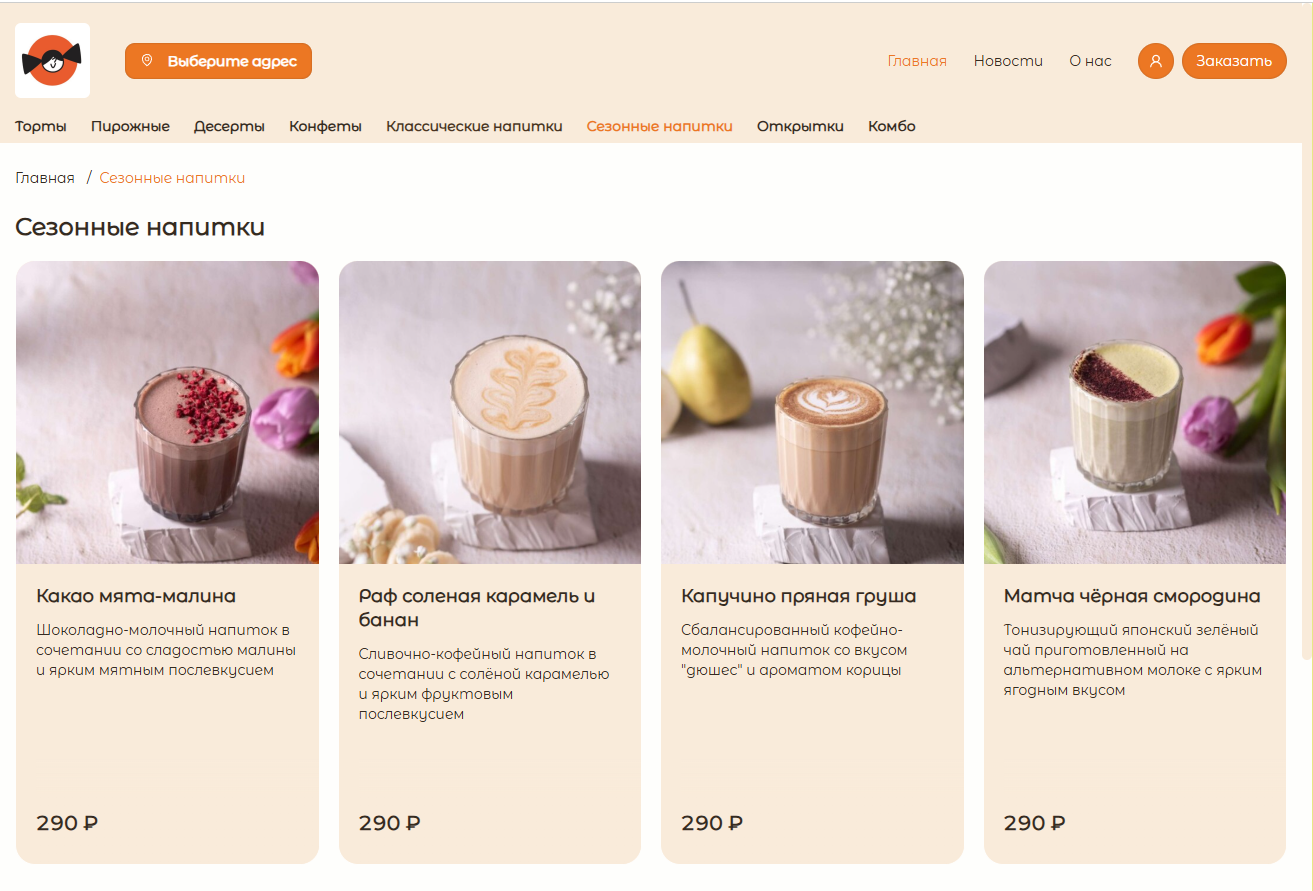
Task: Select the Открытки category
Action: [800, 126]
